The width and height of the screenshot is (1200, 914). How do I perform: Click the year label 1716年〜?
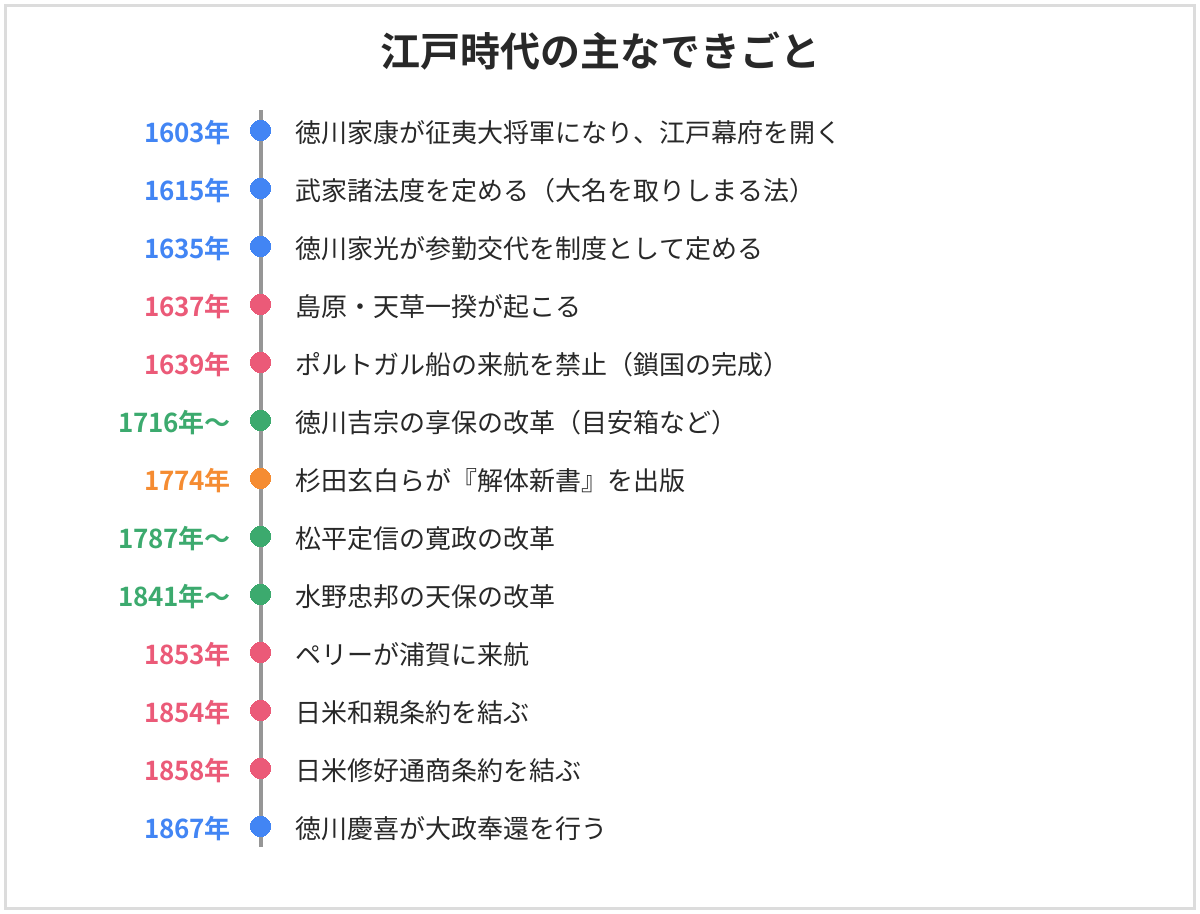pos(174,422)
